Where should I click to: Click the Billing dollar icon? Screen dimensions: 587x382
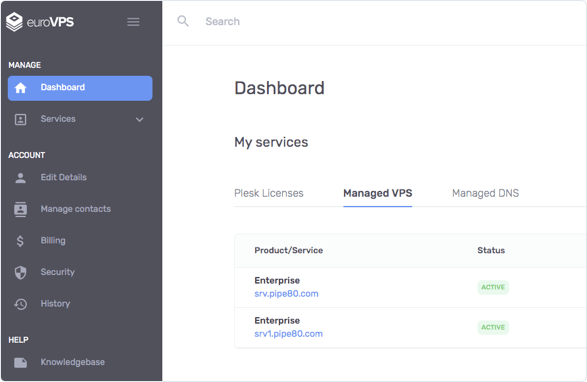[20, 241]
